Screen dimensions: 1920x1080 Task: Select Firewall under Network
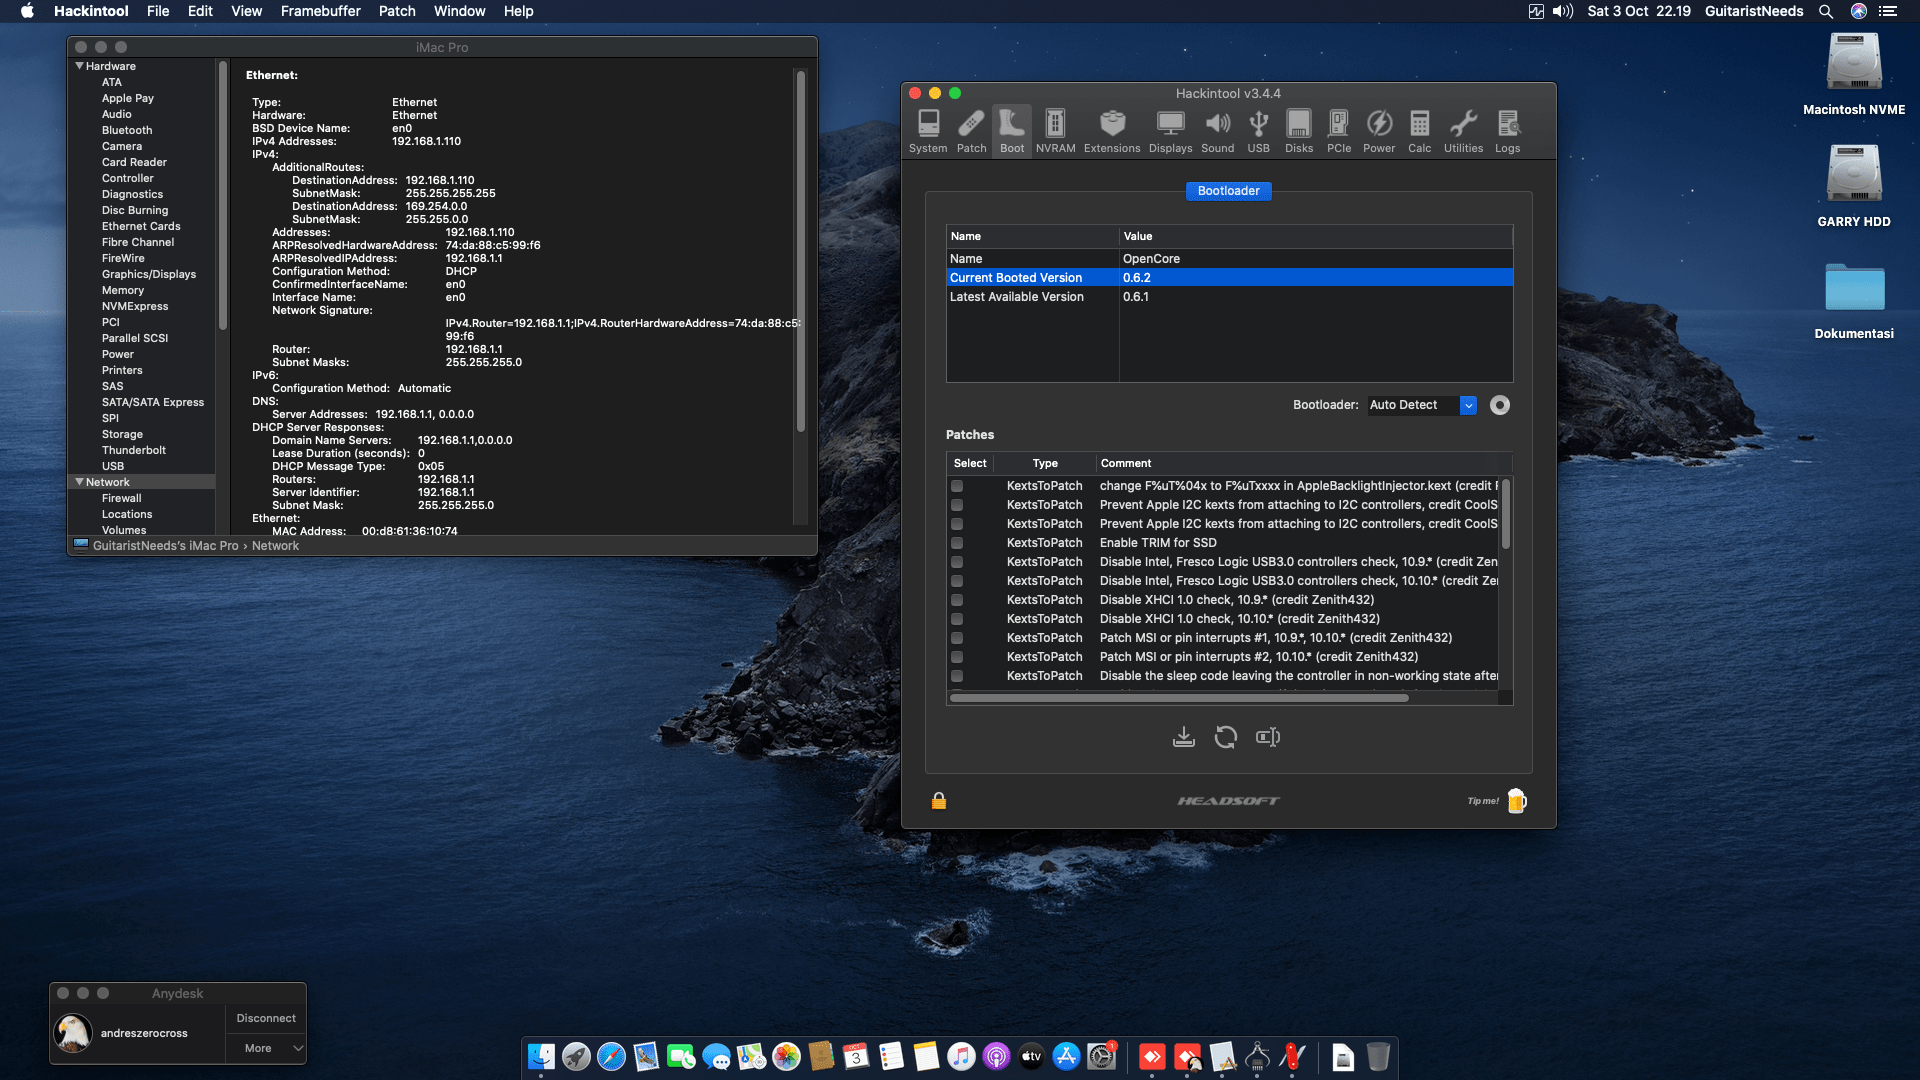121,498
